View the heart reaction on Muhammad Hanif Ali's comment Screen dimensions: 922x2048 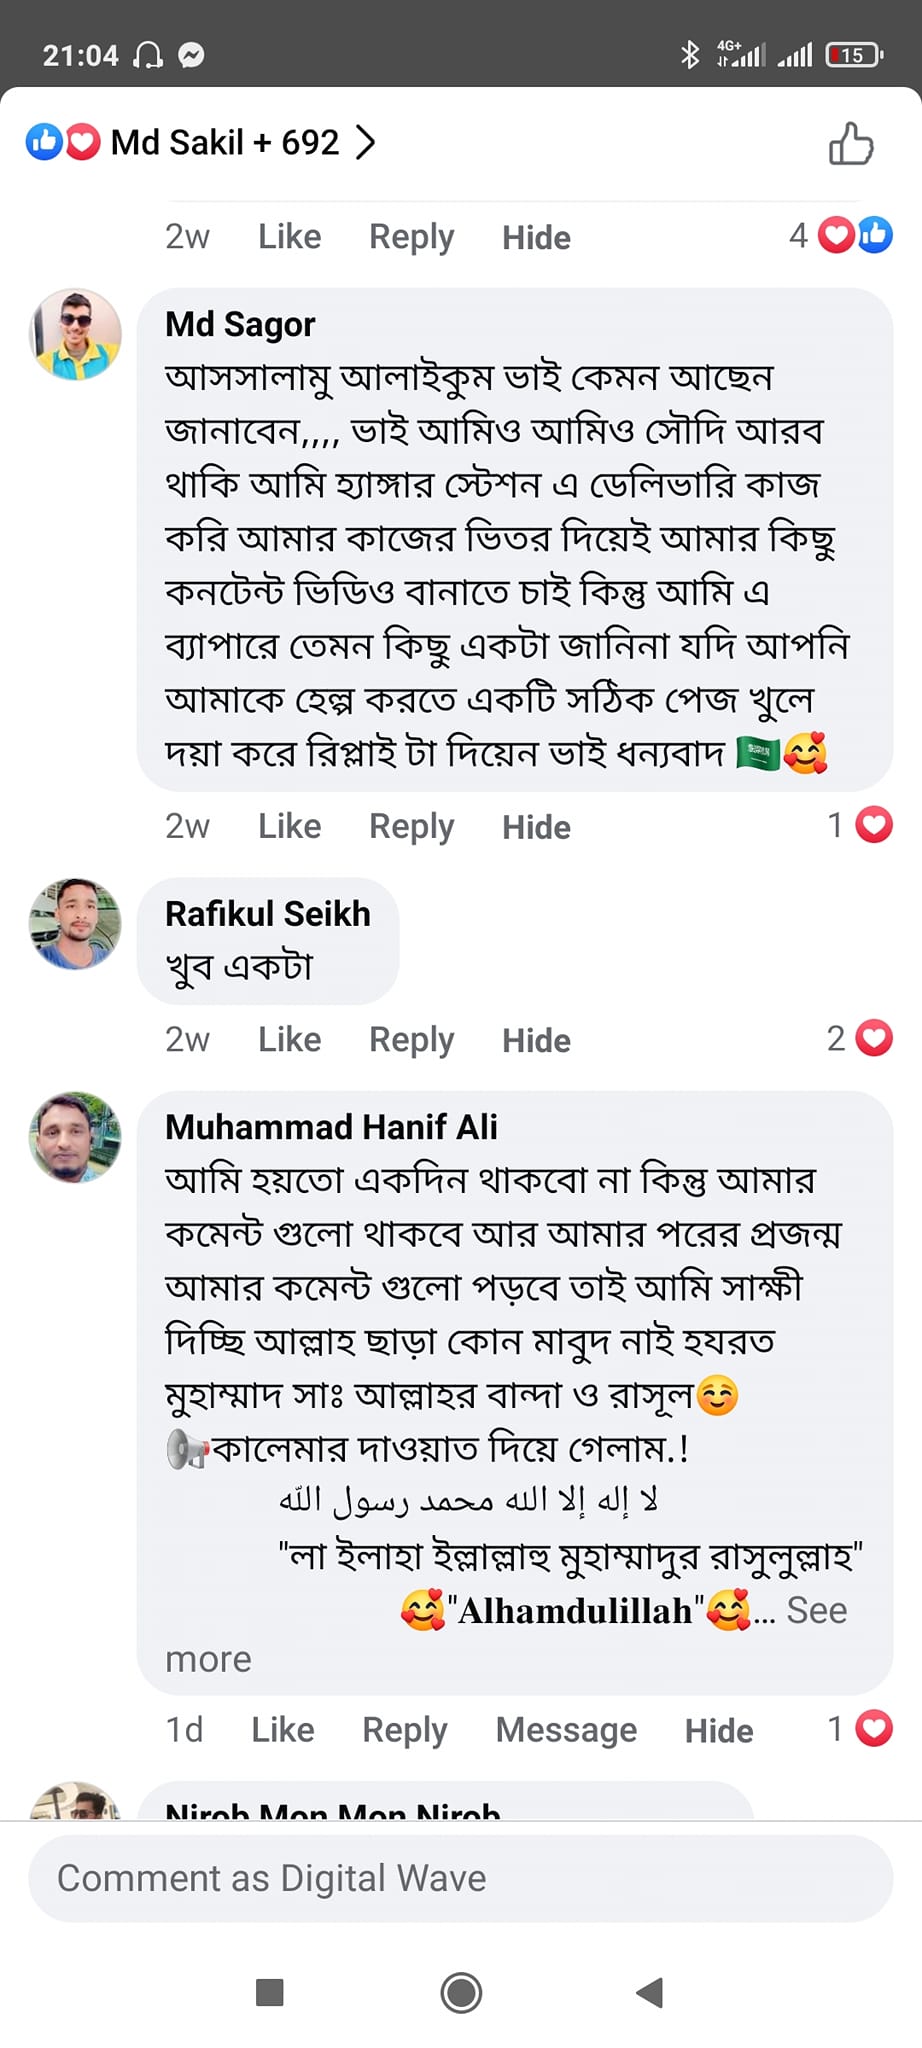coord(874,1728)
